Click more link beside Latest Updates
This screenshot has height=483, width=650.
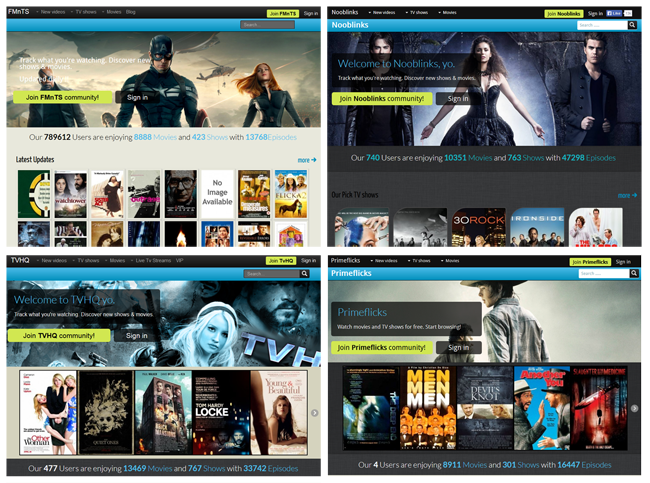click(x=307, y=160)
